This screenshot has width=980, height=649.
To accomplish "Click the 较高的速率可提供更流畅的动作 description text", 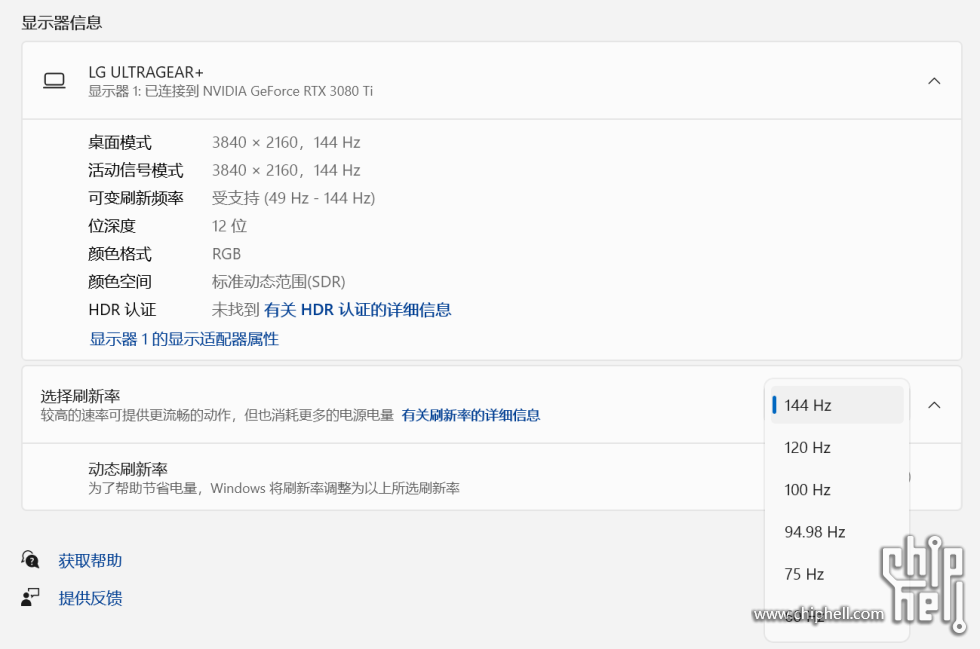I will pyautogui.click(x=218, y=415).
